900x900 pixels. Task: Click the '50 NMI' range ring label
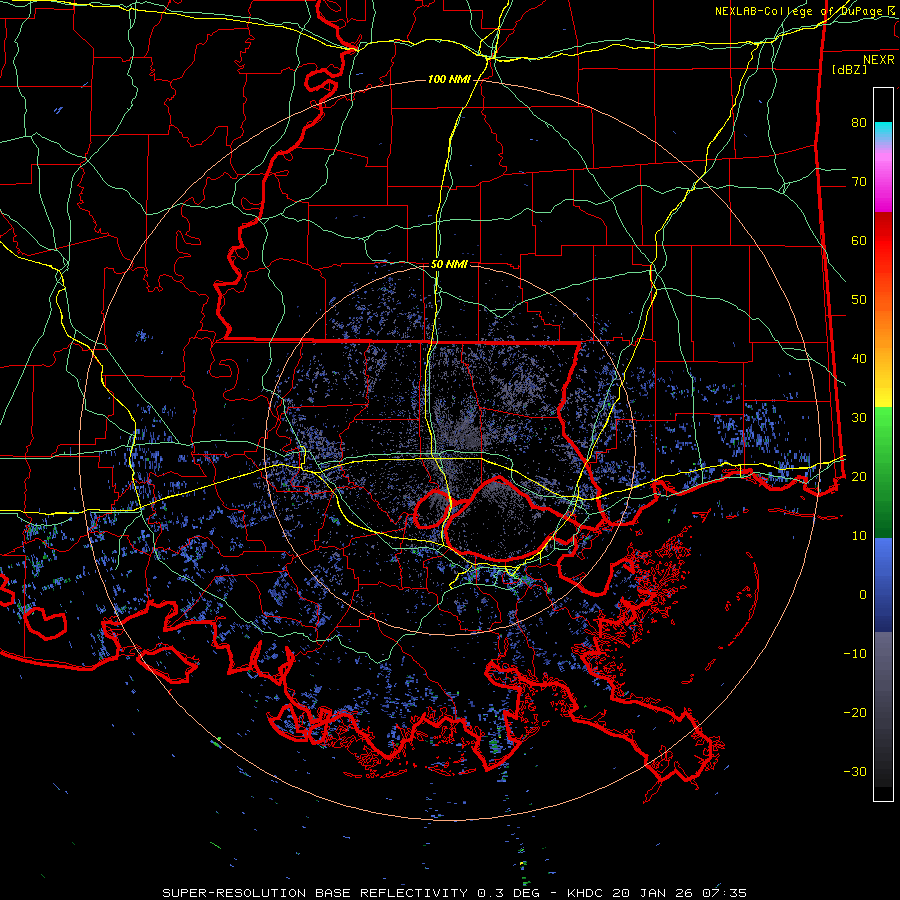(x=449, y=265)
